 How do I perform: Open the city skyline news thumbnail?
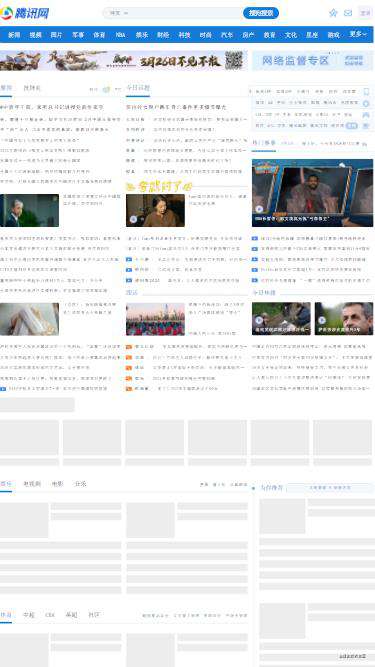(x=155, y=319)
